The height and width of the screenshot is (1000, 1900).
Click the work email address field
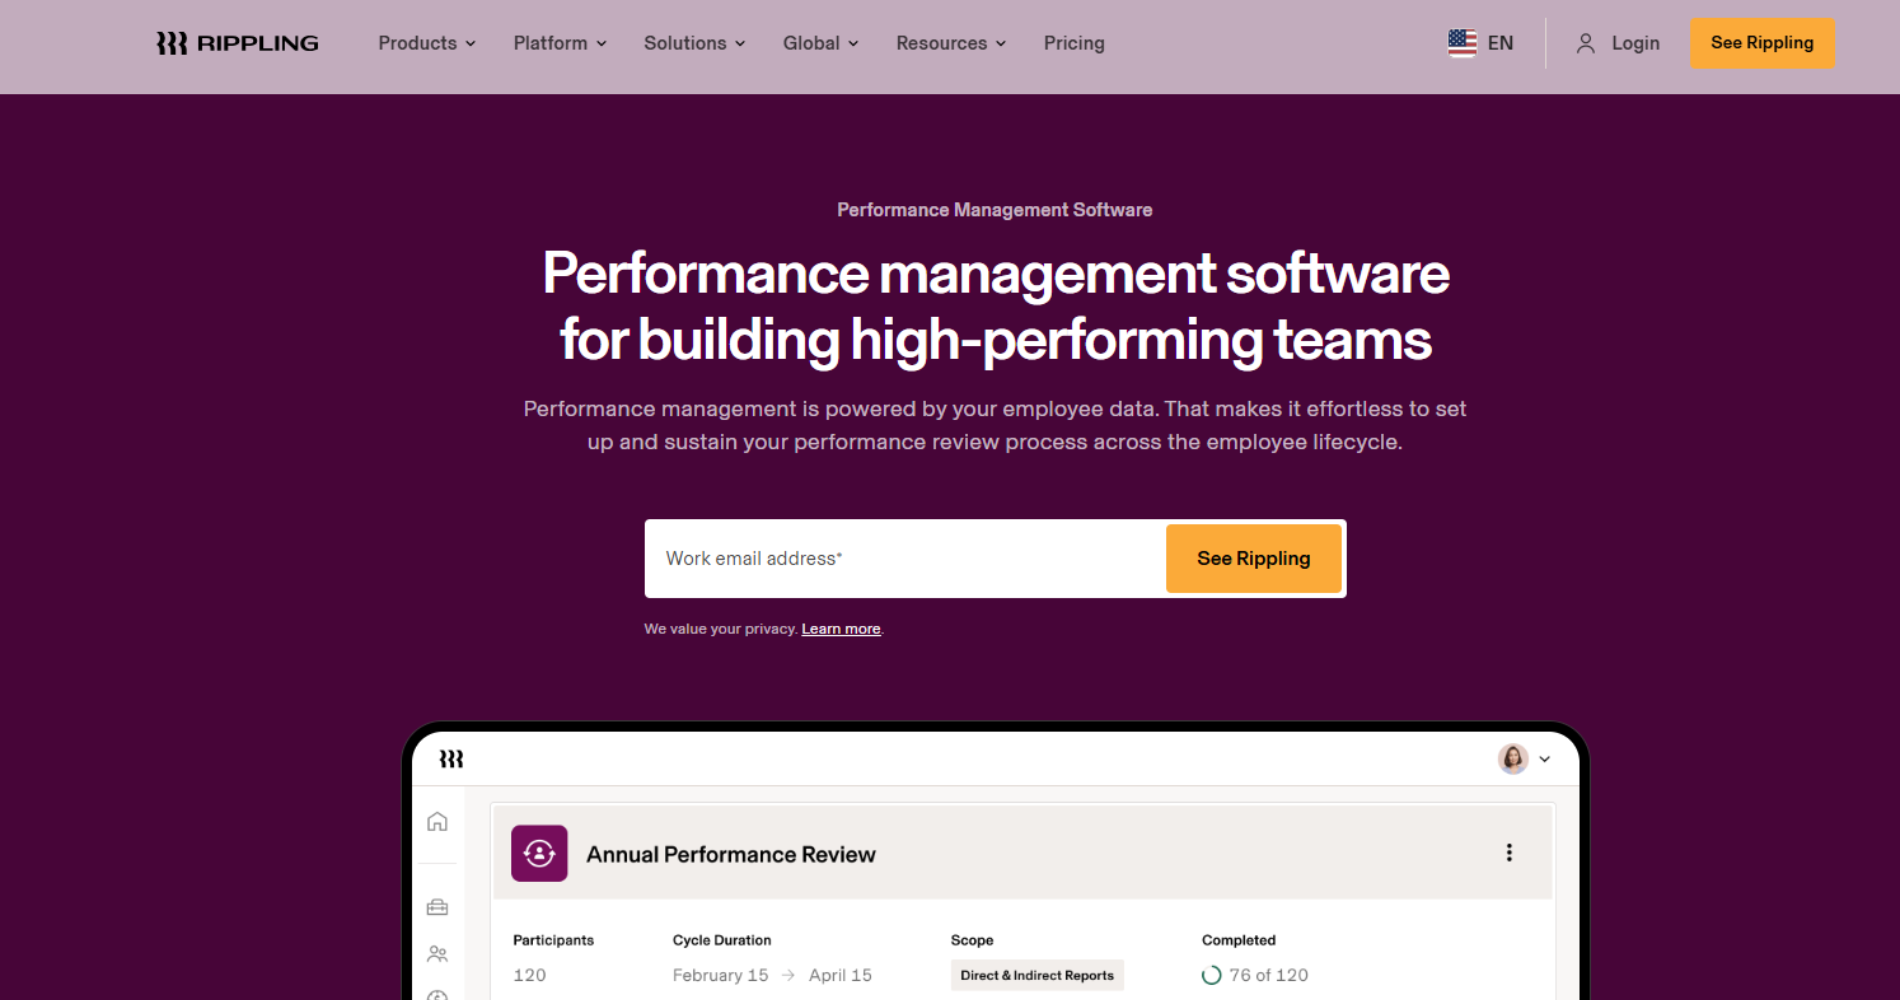900,558
